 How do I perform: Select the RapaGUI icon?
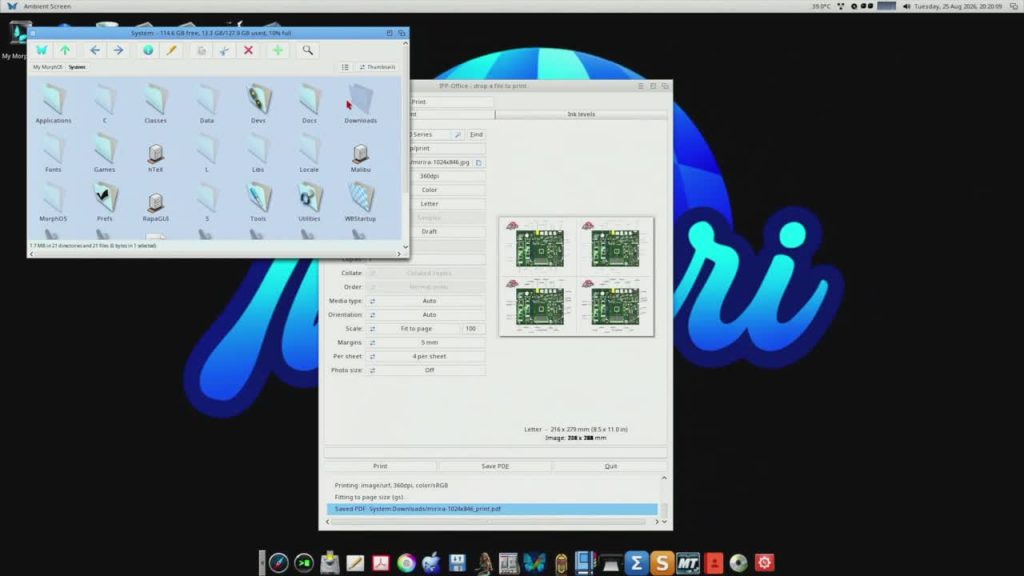click(155, 206)
